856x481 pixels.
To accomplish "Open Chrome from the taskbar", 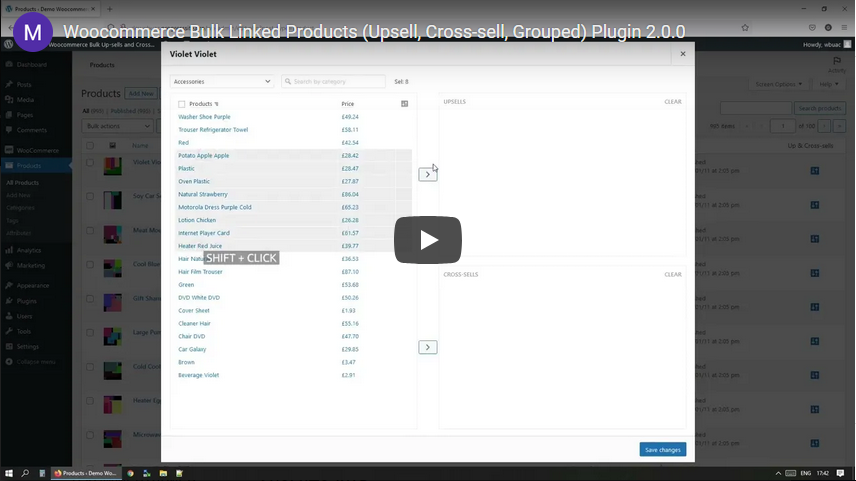I will click(x=130, y=473).
